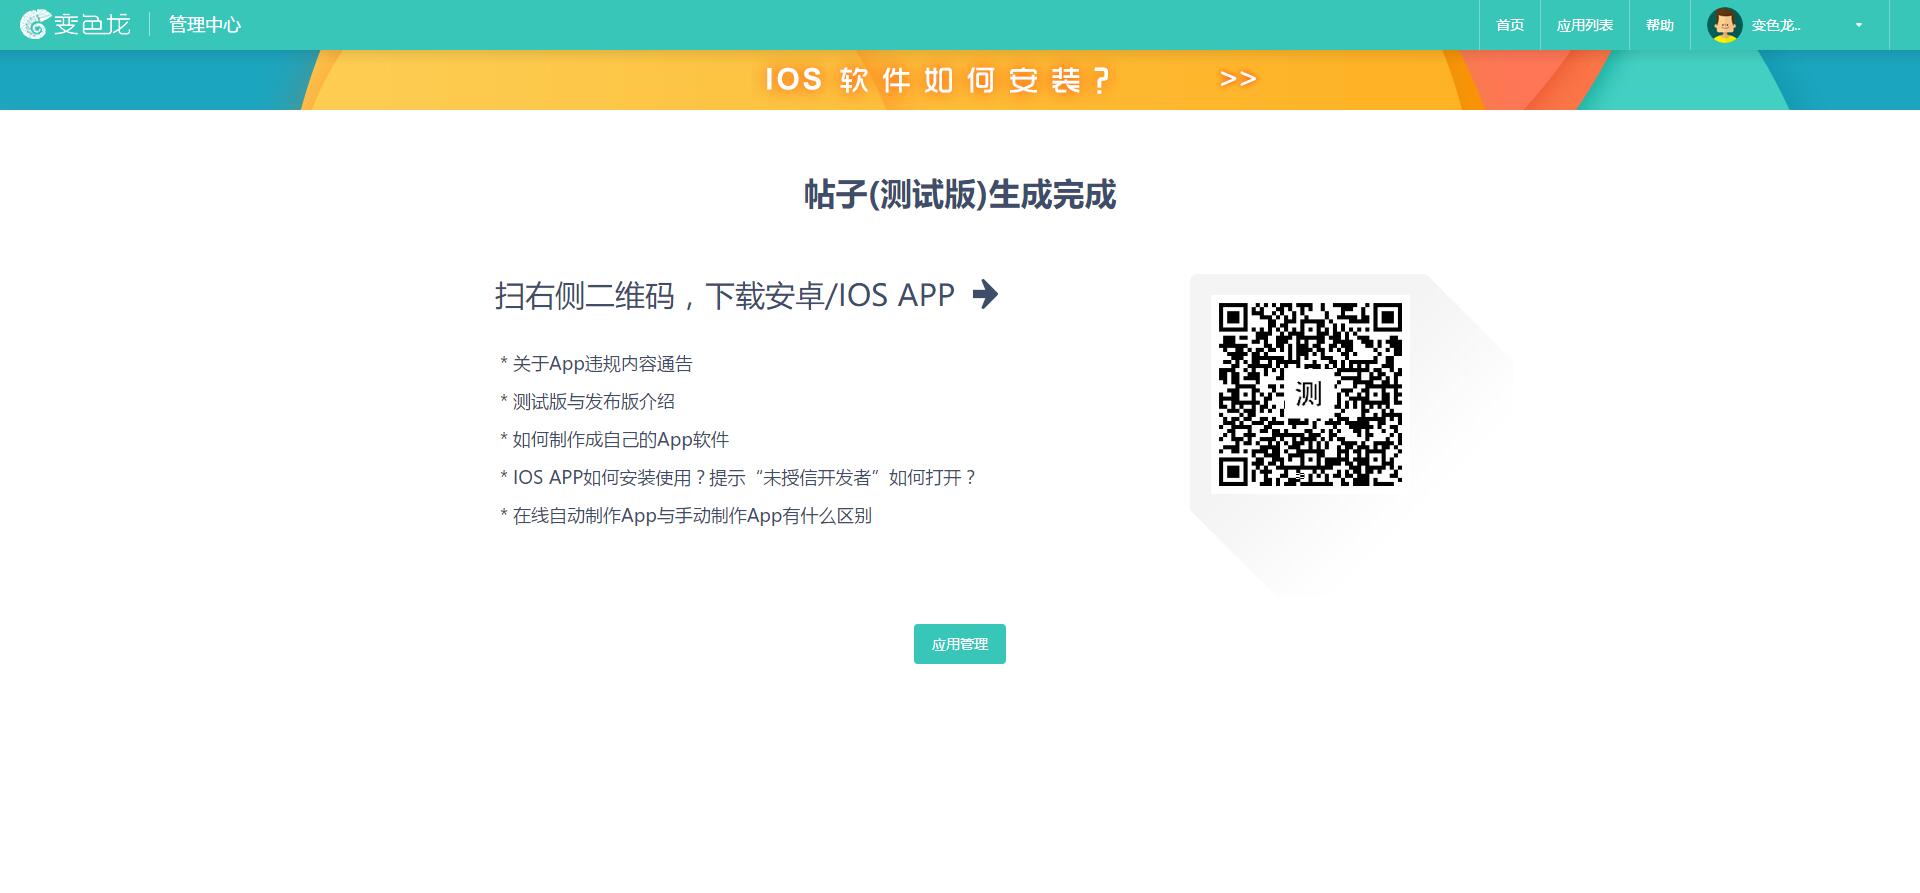Screen dimensions: 1920x893
Task: Open 如何制作成自己的App软件 link
Action: (621, 440)
